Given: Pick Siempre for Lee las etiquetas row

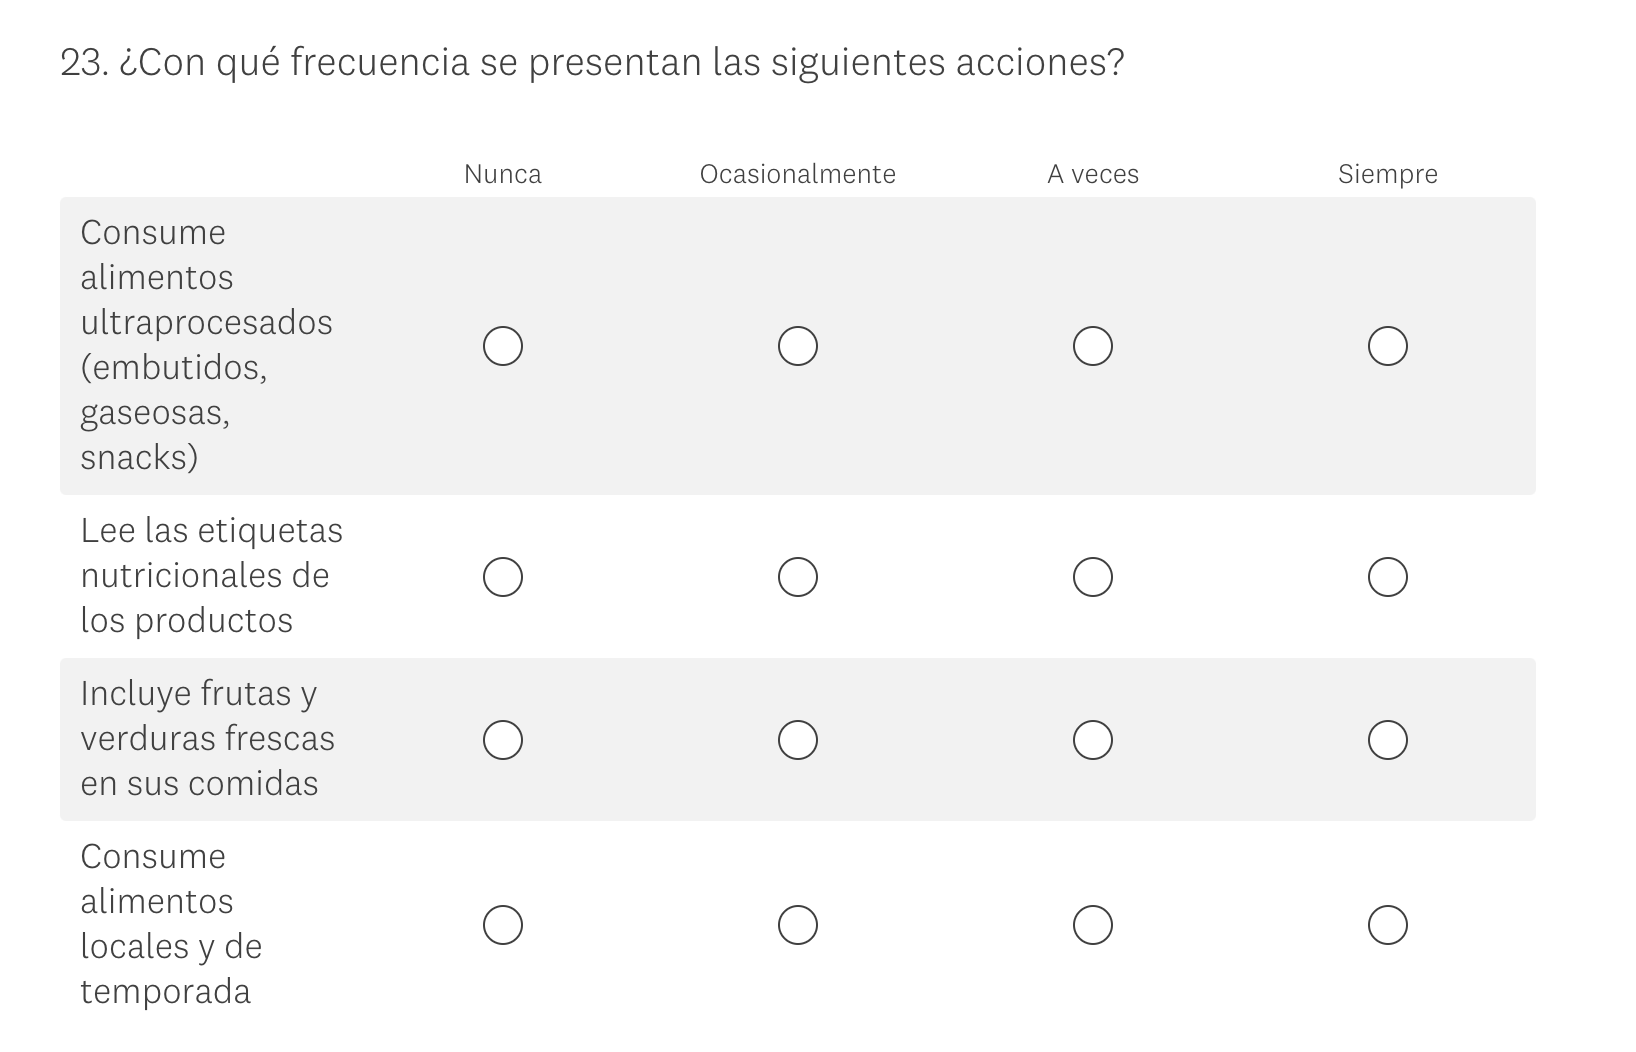Looking at the screenshot, I should point(1388,577).
